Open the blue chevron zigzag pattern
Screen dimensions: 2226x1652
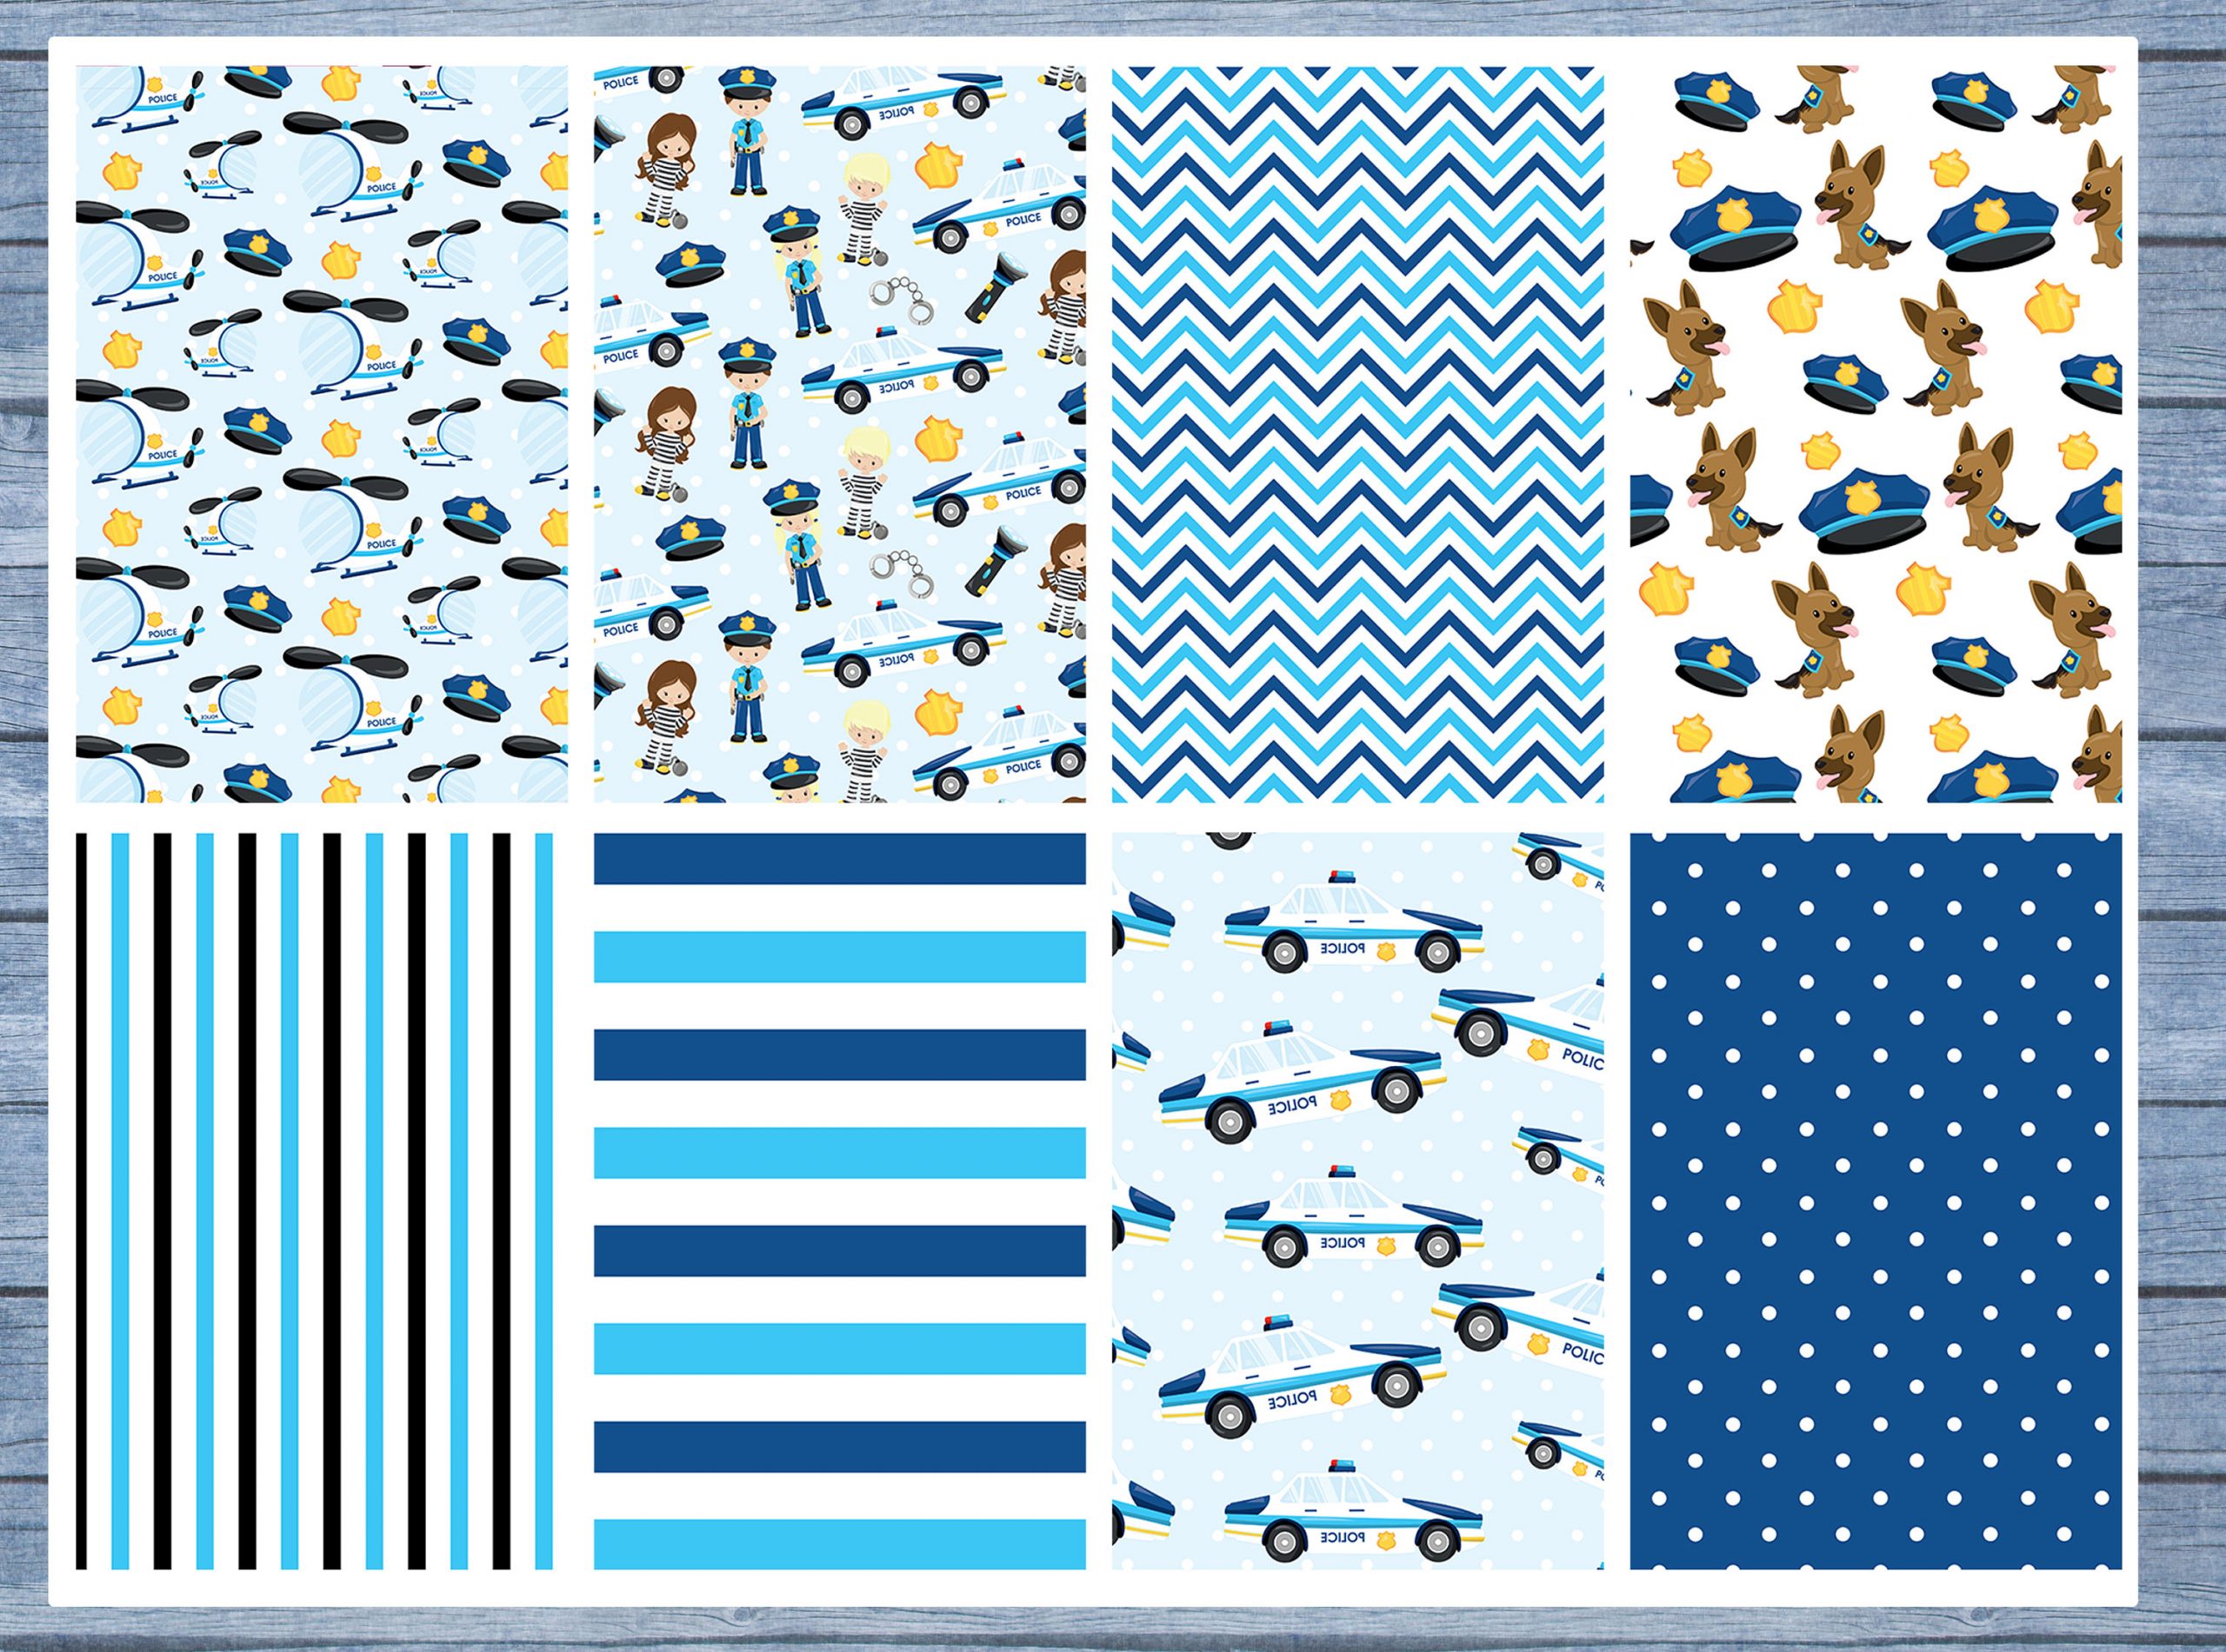pyautogui.click(x=1357, y=433)
